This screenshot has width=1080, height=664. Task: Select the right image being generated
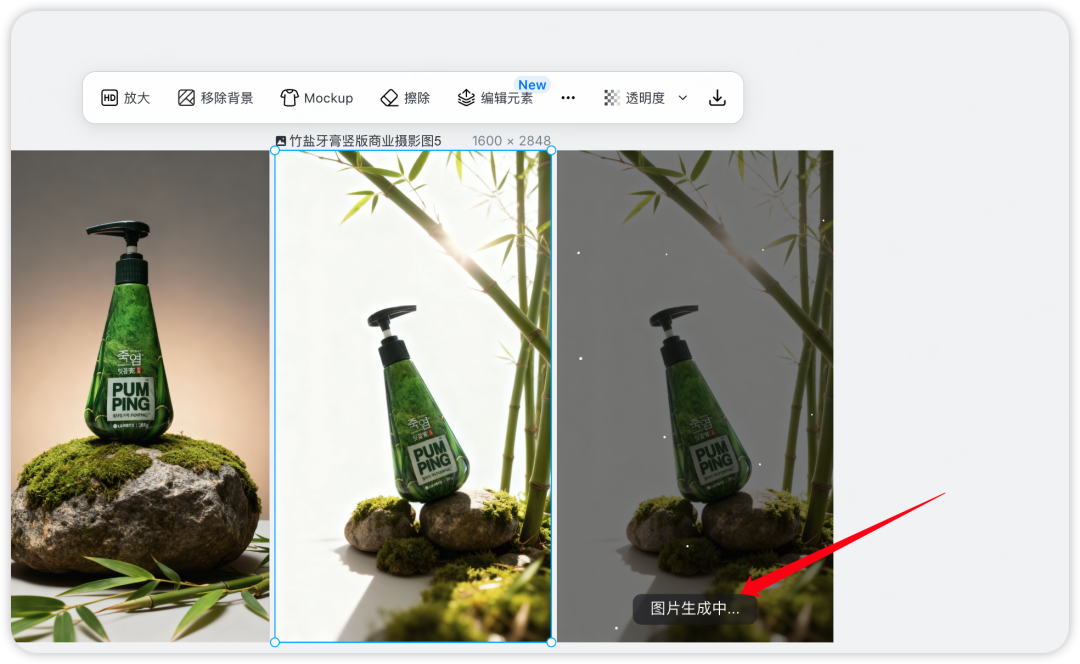click(x=696, y=396)
